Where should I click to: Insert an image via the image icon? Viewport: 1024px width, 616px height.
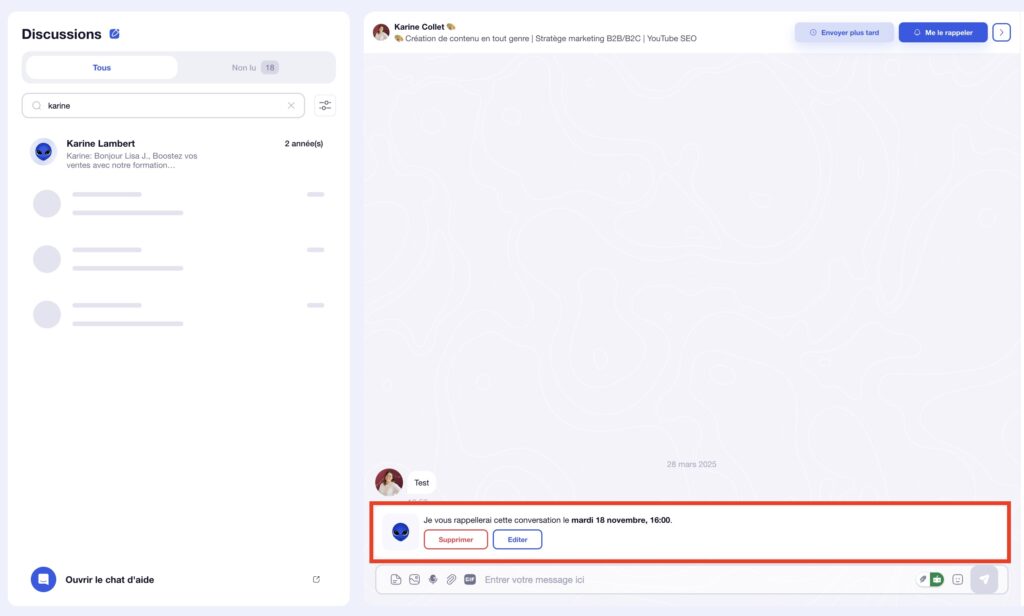click(x=412, y=579)
